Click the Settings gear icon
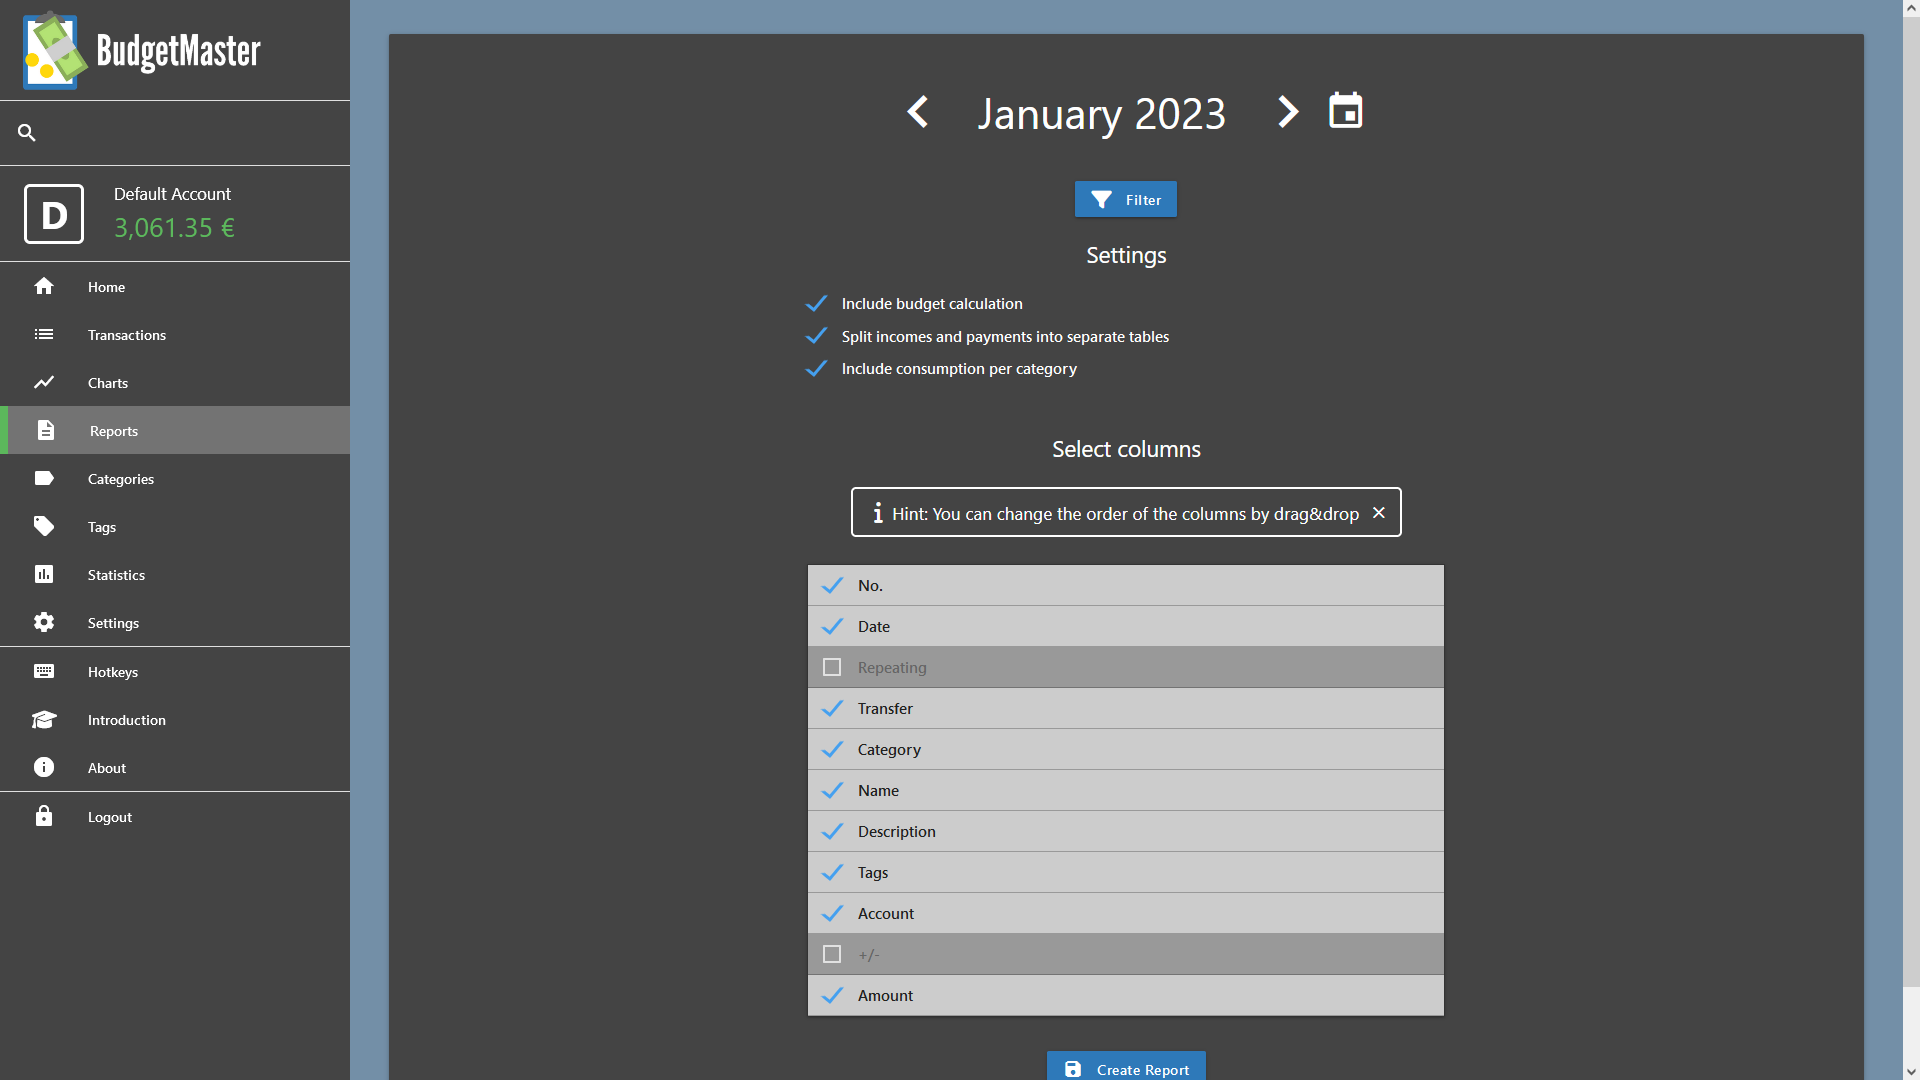The height and width of the screenshot is (1080, 1920). pyautogui.click(x=44, y=622)
